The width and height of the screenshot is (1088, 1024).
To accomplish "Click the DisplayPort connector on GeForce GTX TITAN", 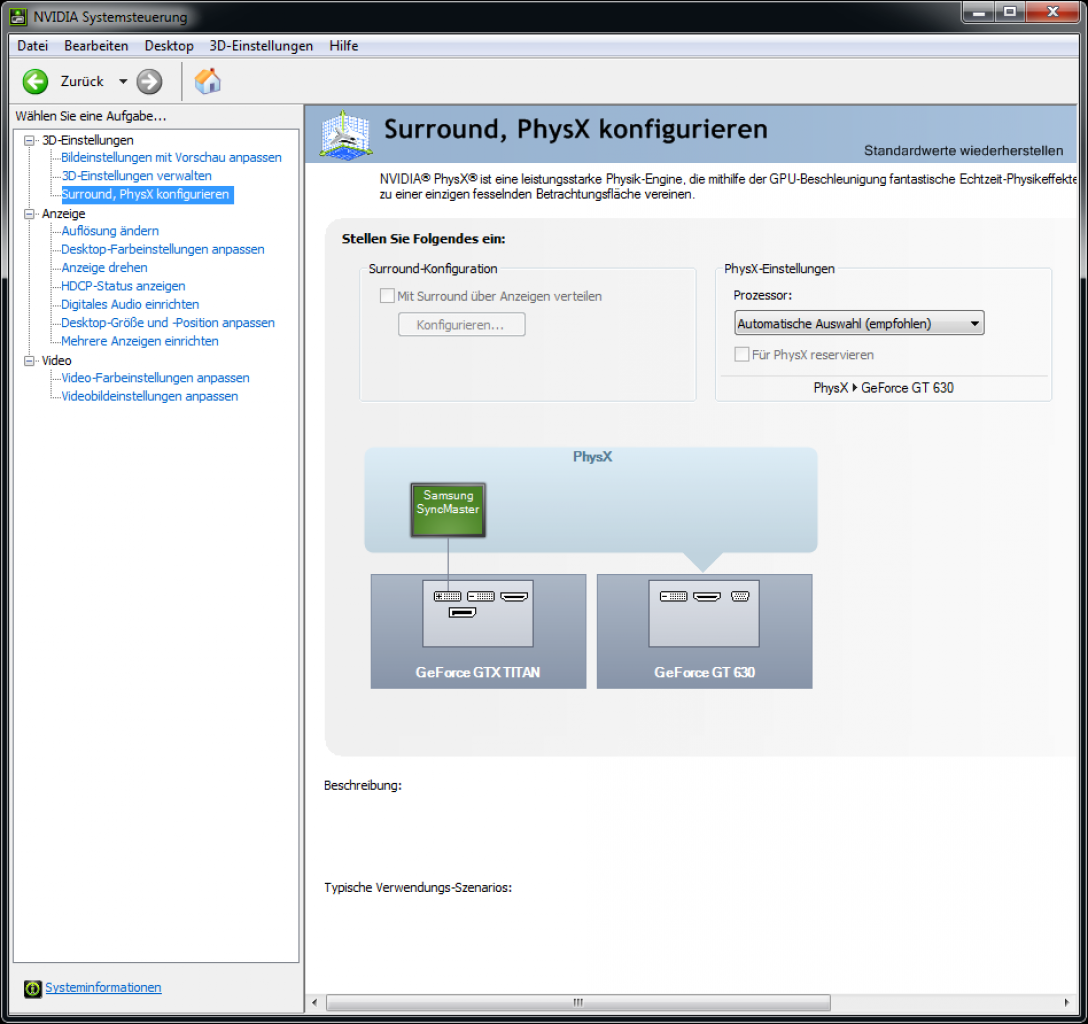I will click(462, 612).
